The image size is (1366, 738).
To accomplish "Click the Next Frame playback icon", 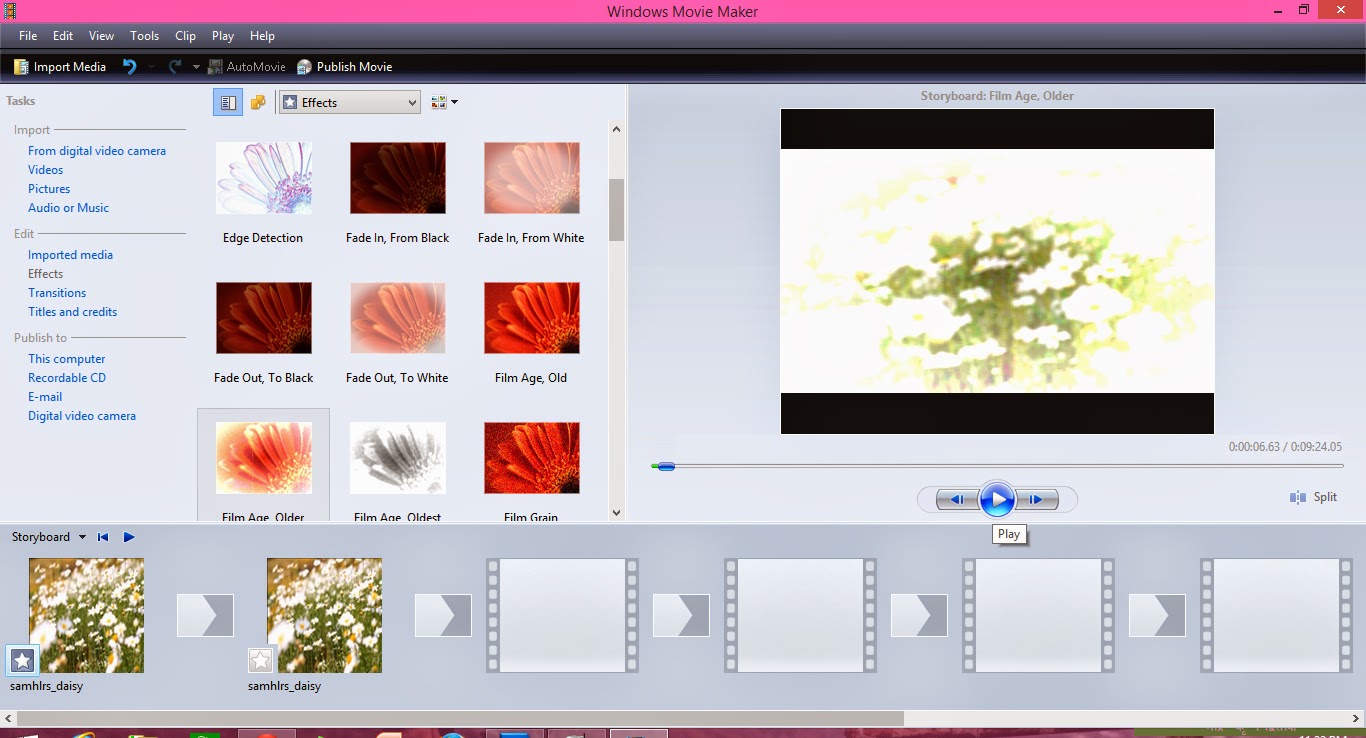I will 1037,499.
